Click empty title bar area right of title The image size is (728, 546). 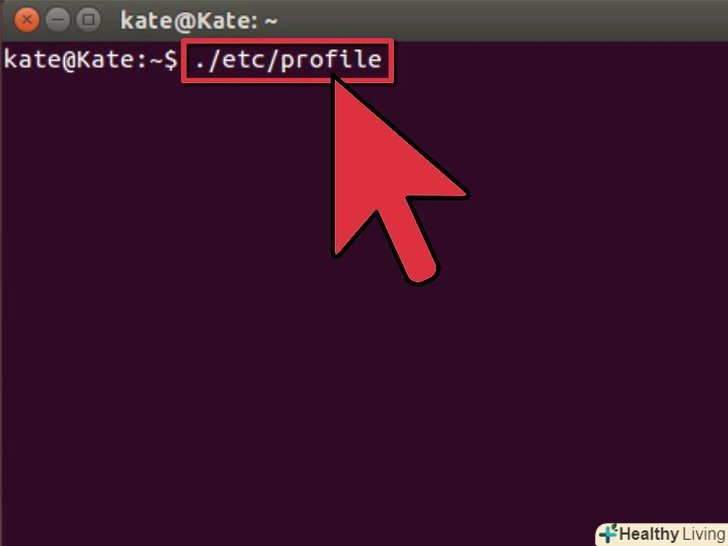coord(501,20)
